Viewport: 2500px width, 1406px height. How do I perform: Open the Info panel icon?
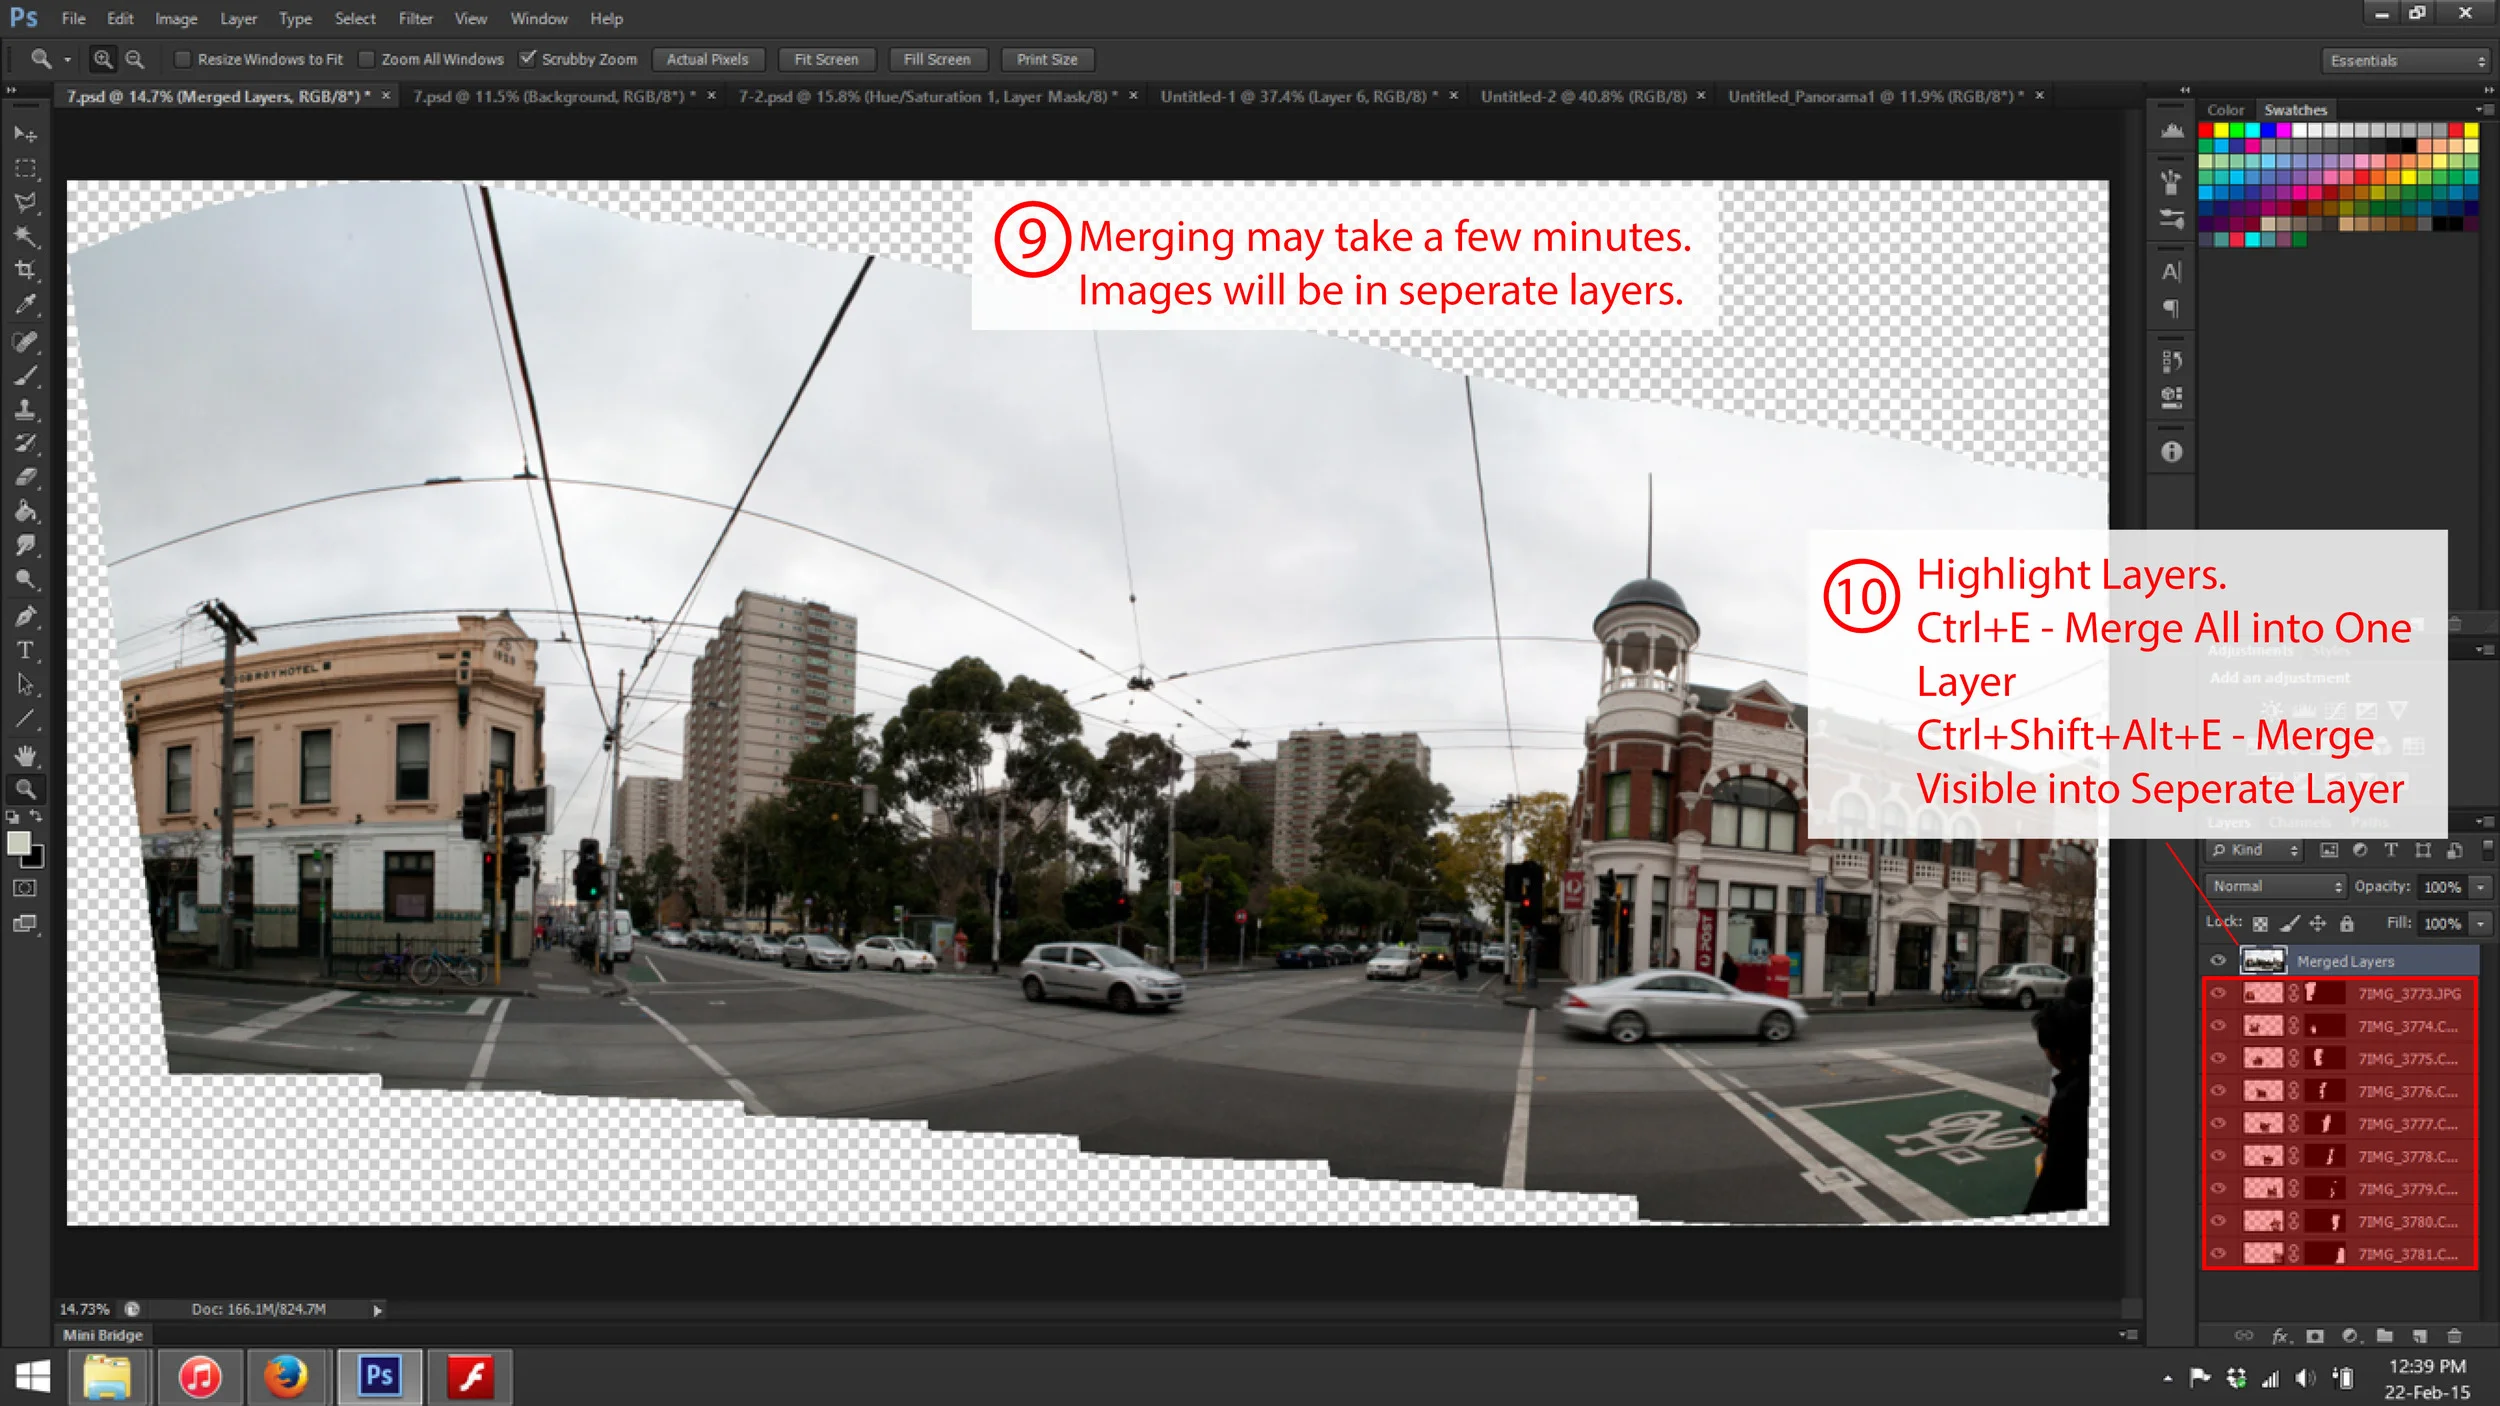click(x=2171, y=452)
